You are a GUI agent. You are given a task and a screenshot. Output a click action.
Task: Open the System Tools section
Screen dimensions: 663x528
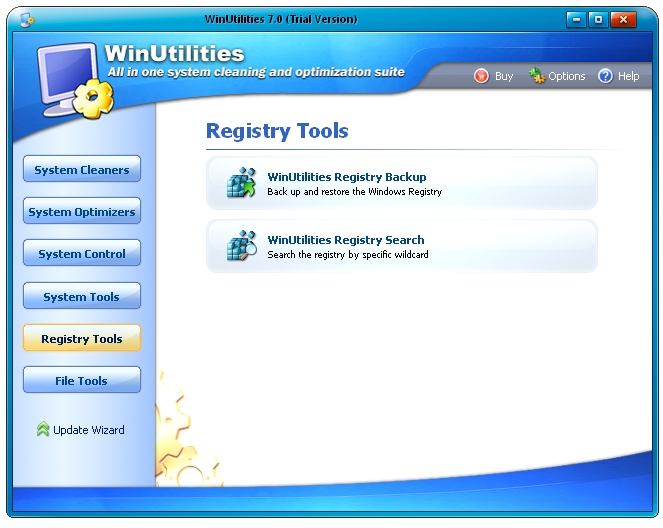(x=82, y=296)
